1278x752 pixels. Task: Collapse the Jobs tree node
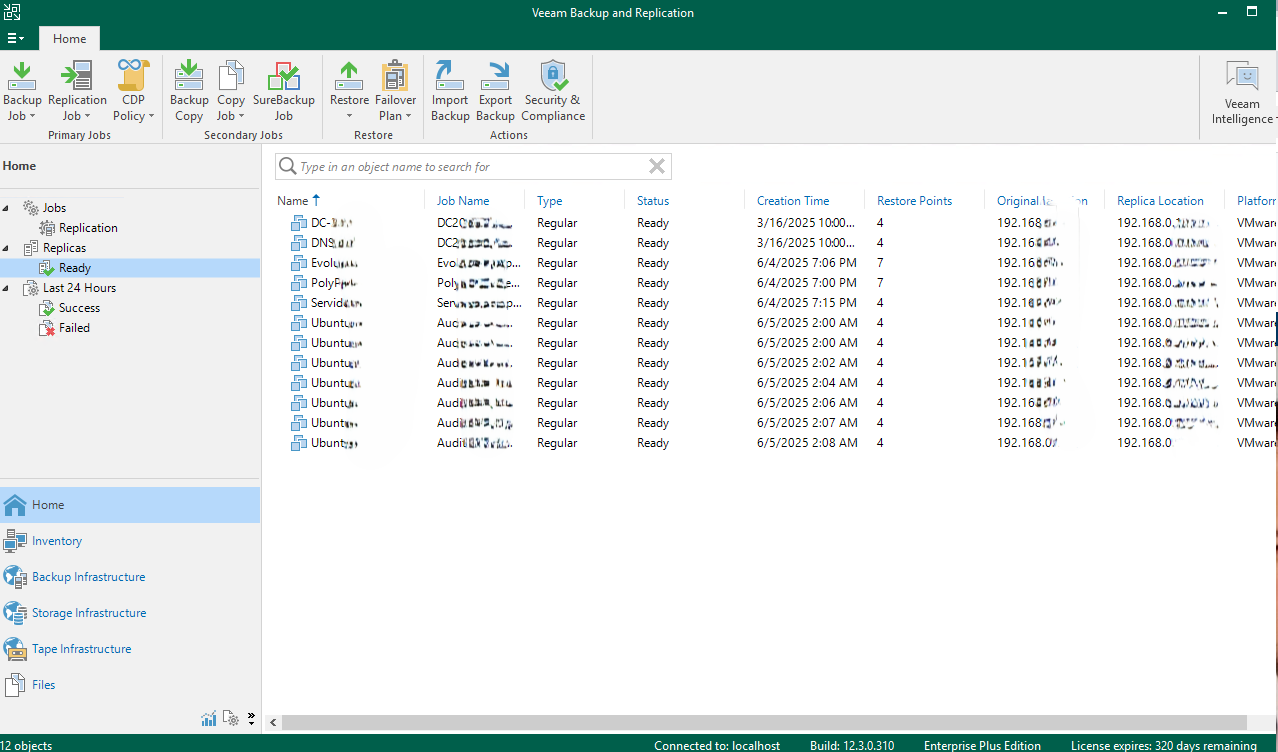(x=8, y=208)
